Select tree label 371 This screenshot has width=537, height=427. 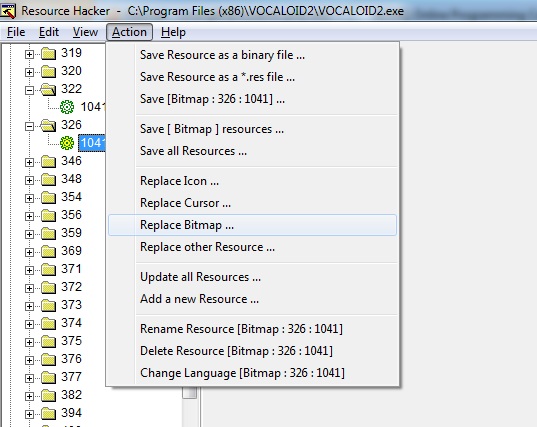click(72, 269)
